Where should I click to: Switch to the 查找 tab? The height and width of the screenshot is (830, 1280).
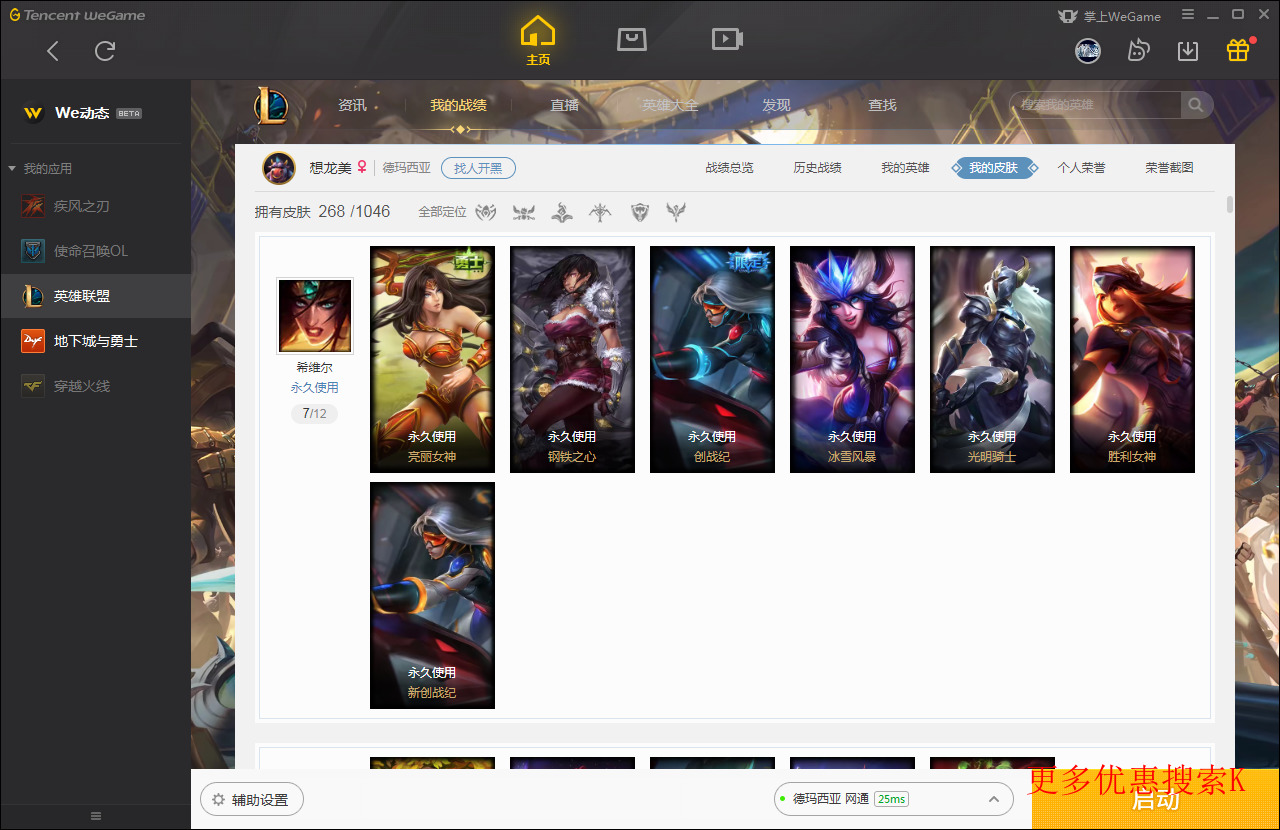882,105
